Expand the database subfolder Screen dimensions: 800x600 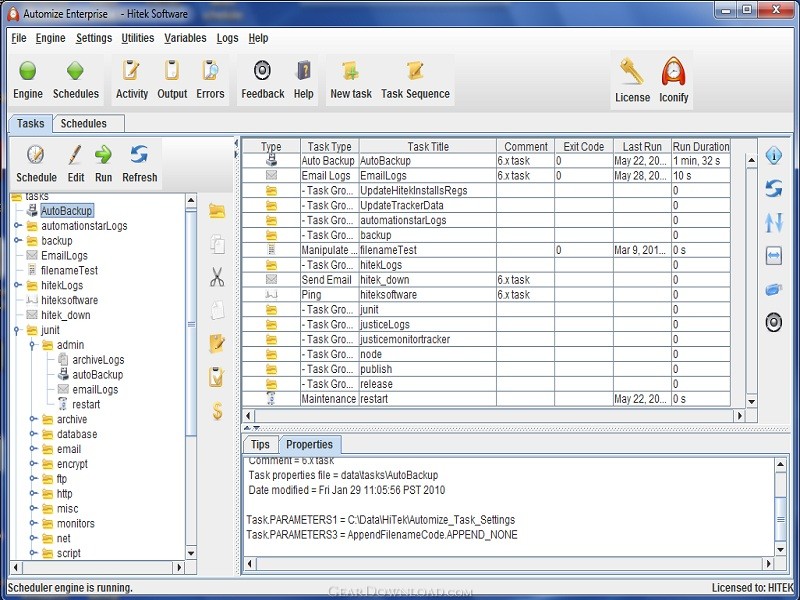(33, 434)
